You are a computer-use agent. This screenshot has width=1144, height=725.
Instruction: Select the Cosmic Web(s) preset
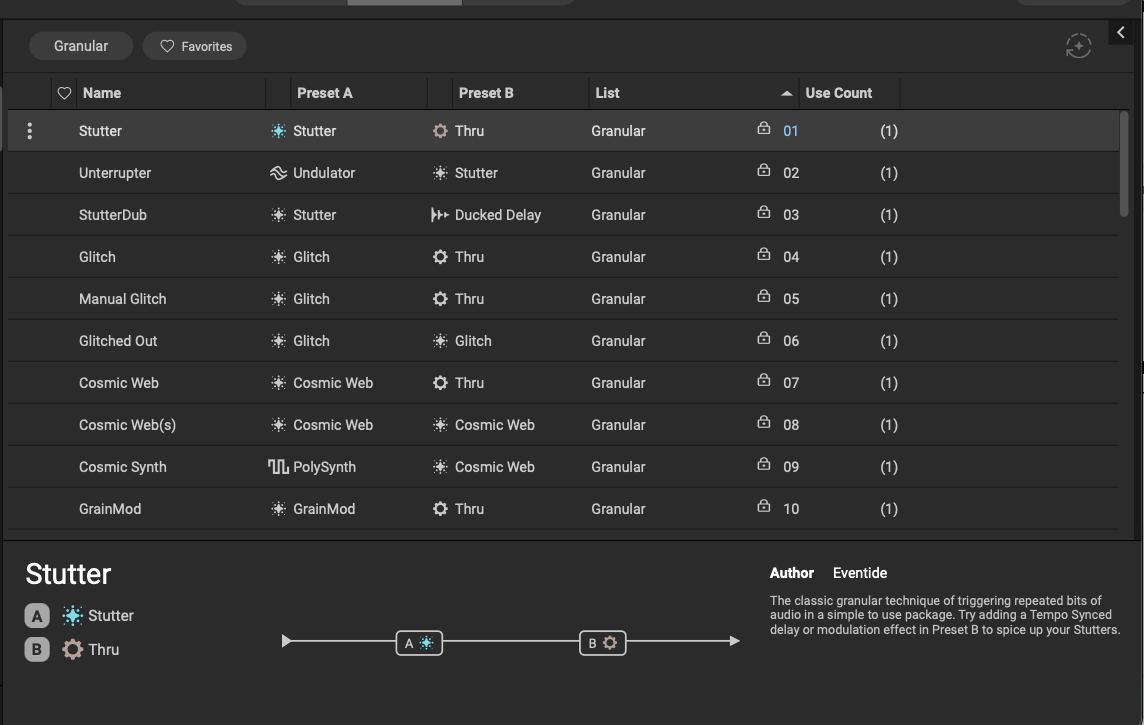coord(127,425)
